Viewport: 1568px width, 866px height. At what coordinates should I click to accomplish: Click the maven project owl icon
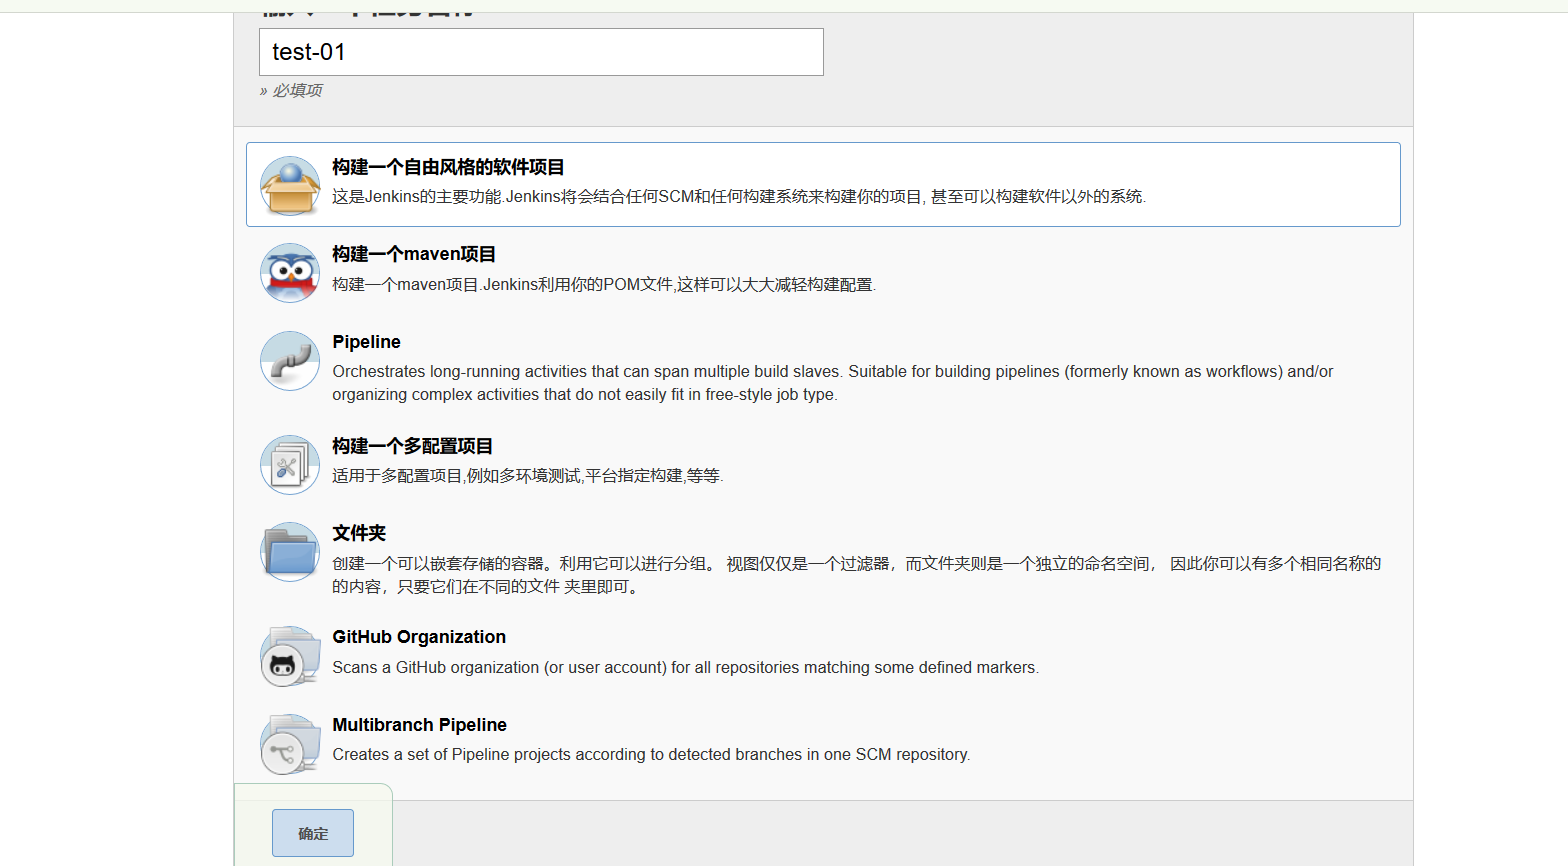pos(290,272)
